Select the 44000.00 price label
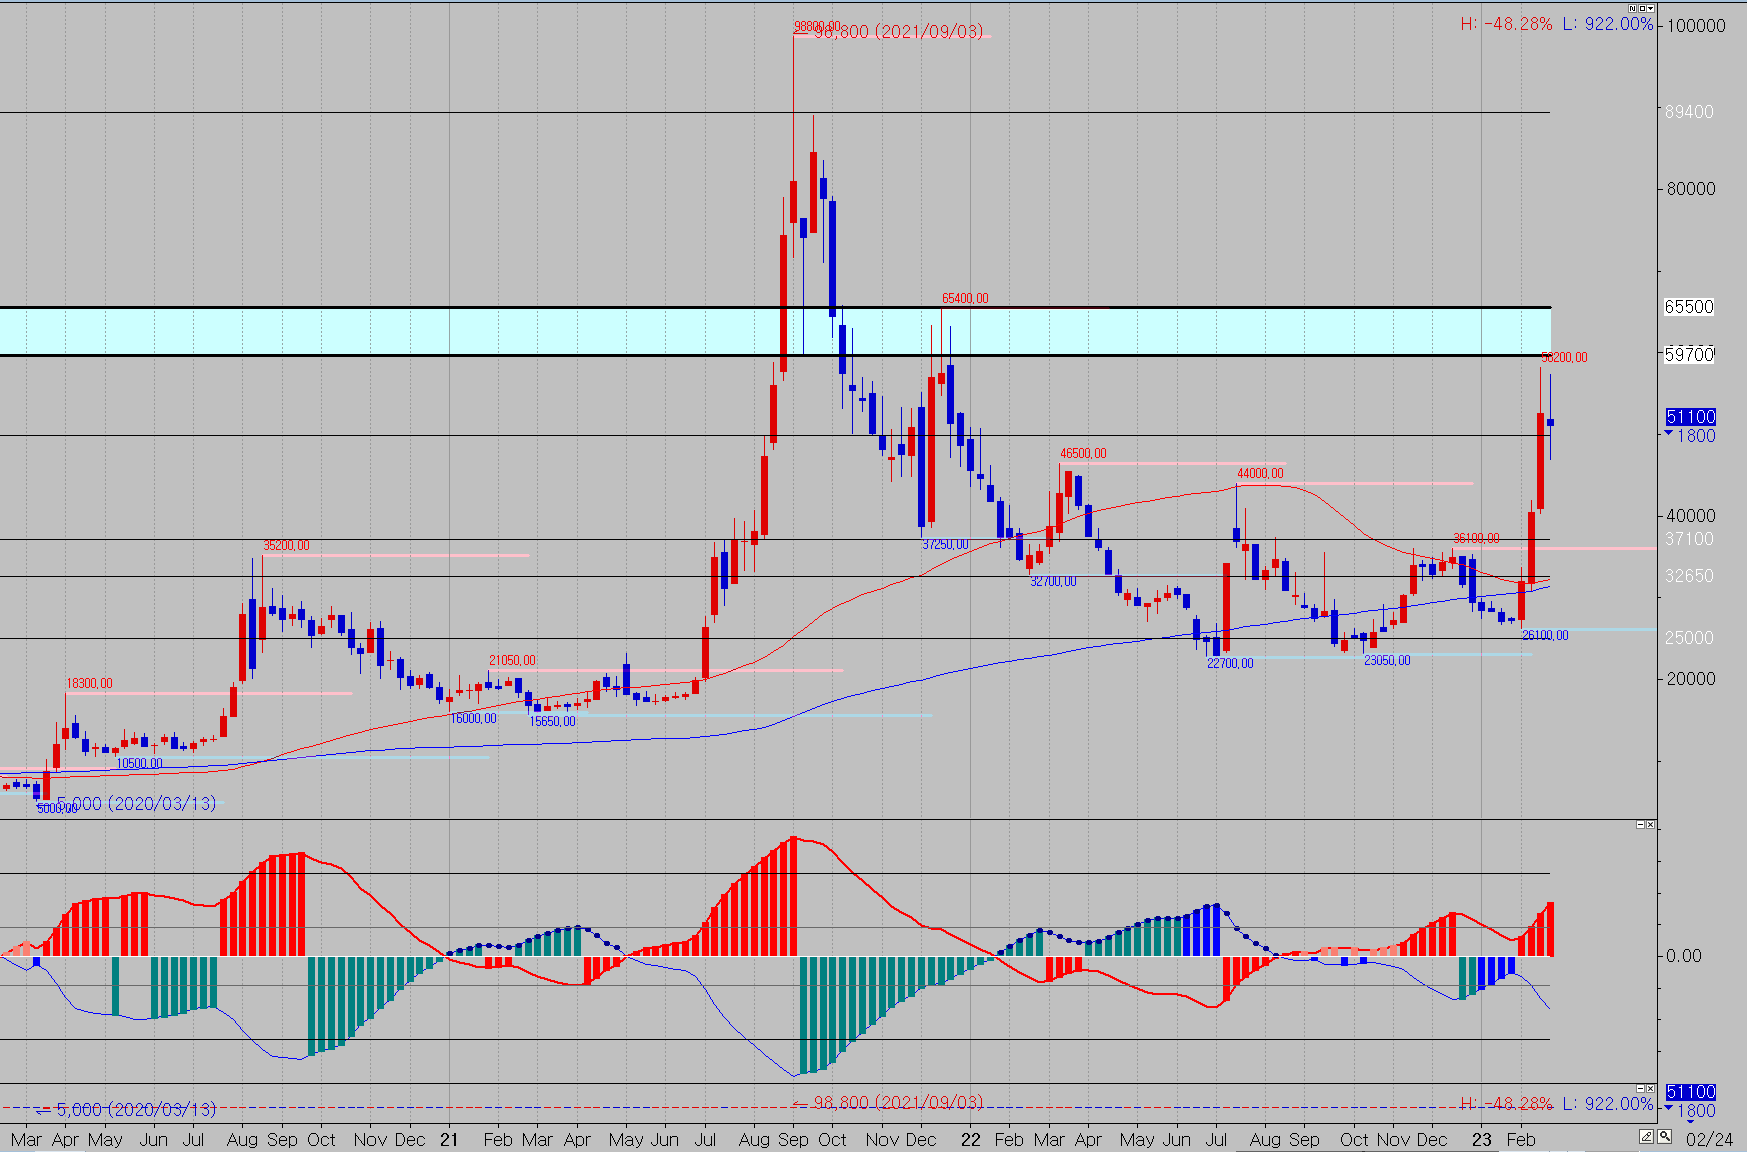Image resolution: width=1747 pixels, height=1152 pixels. [1260, 473]
